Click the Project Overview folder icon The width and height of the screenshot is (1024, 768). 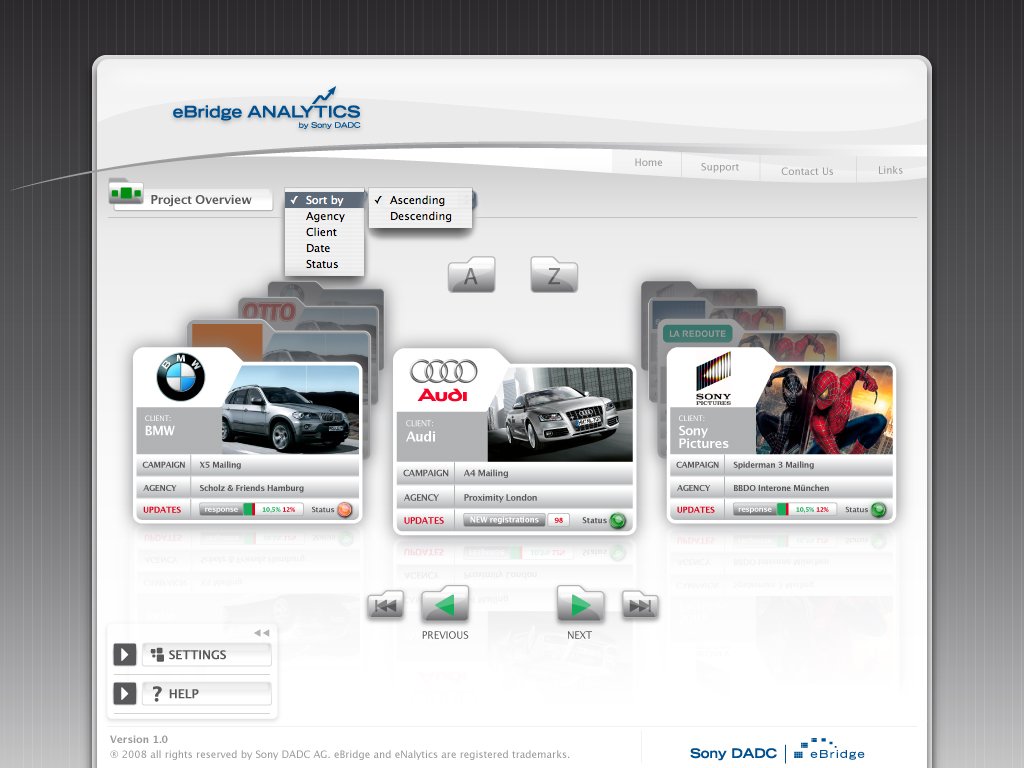tap(126, 192)
